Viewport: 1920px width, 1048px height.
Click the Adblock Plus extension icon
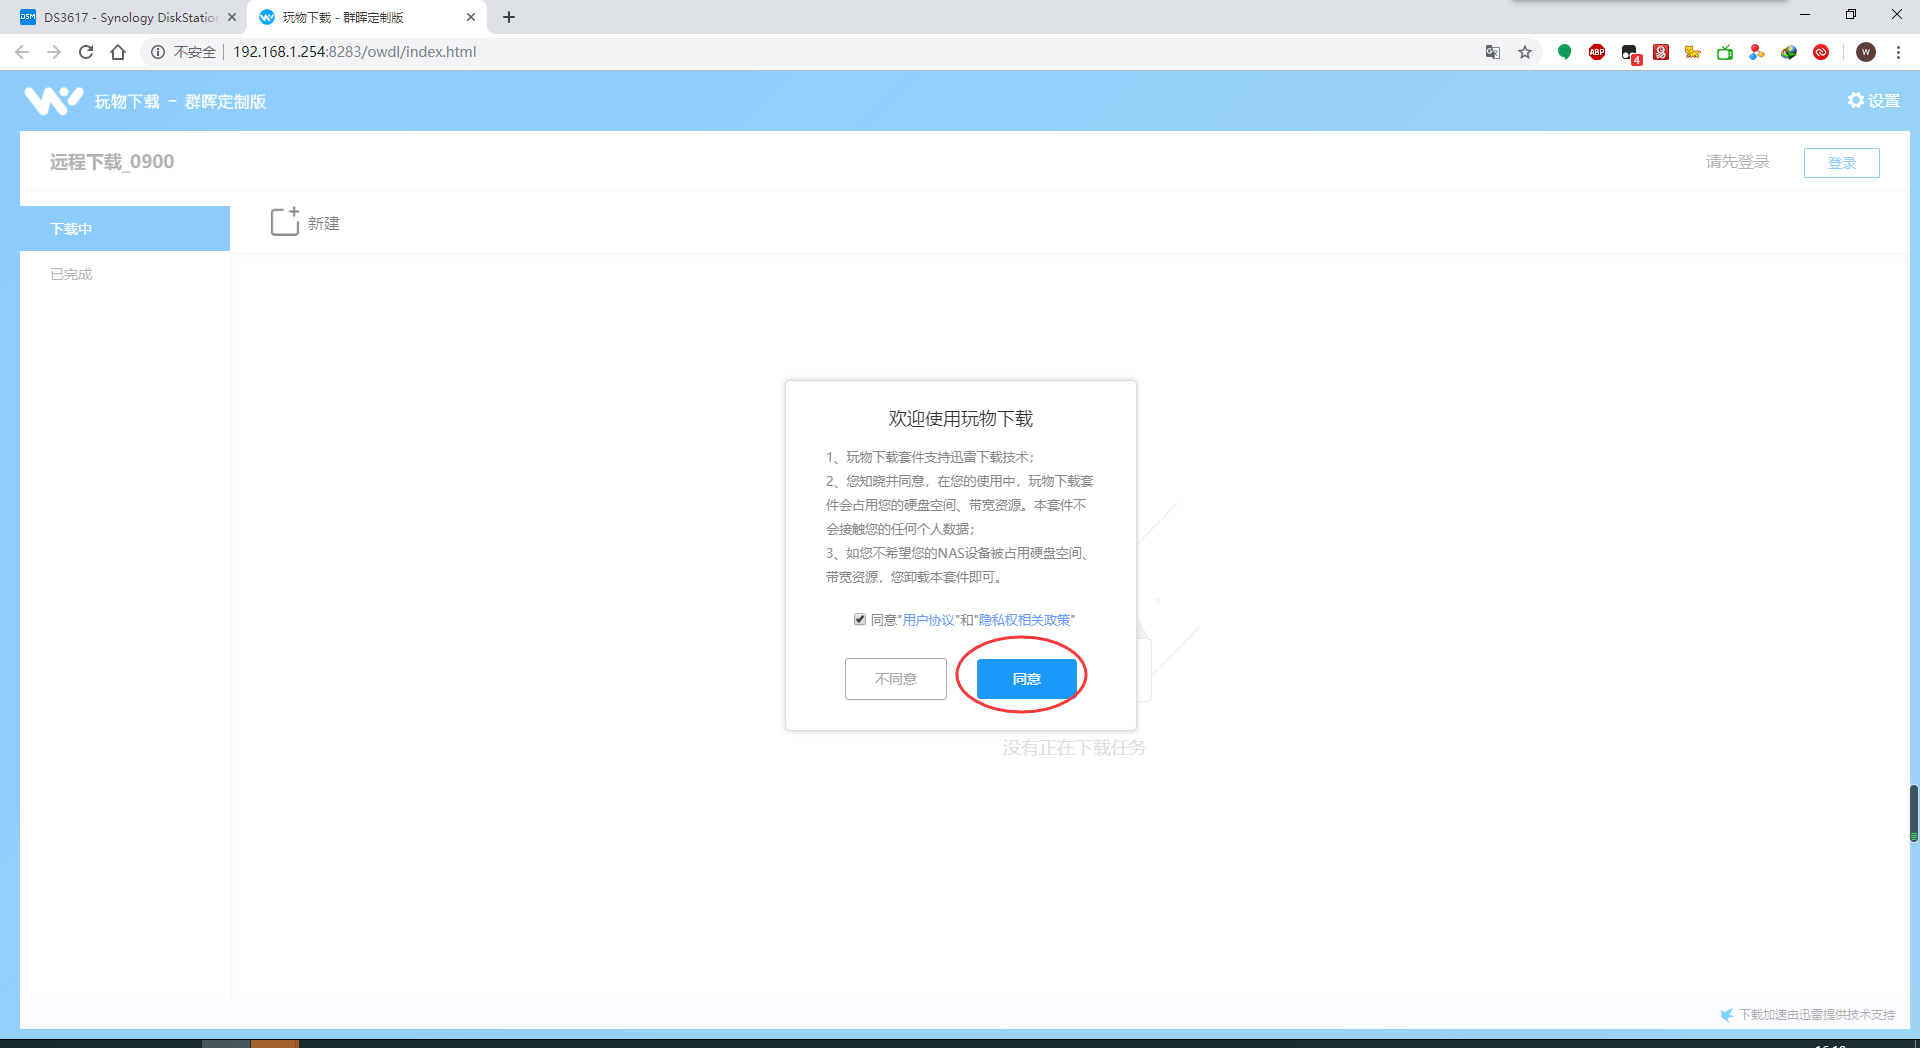tap(1597, 52)
